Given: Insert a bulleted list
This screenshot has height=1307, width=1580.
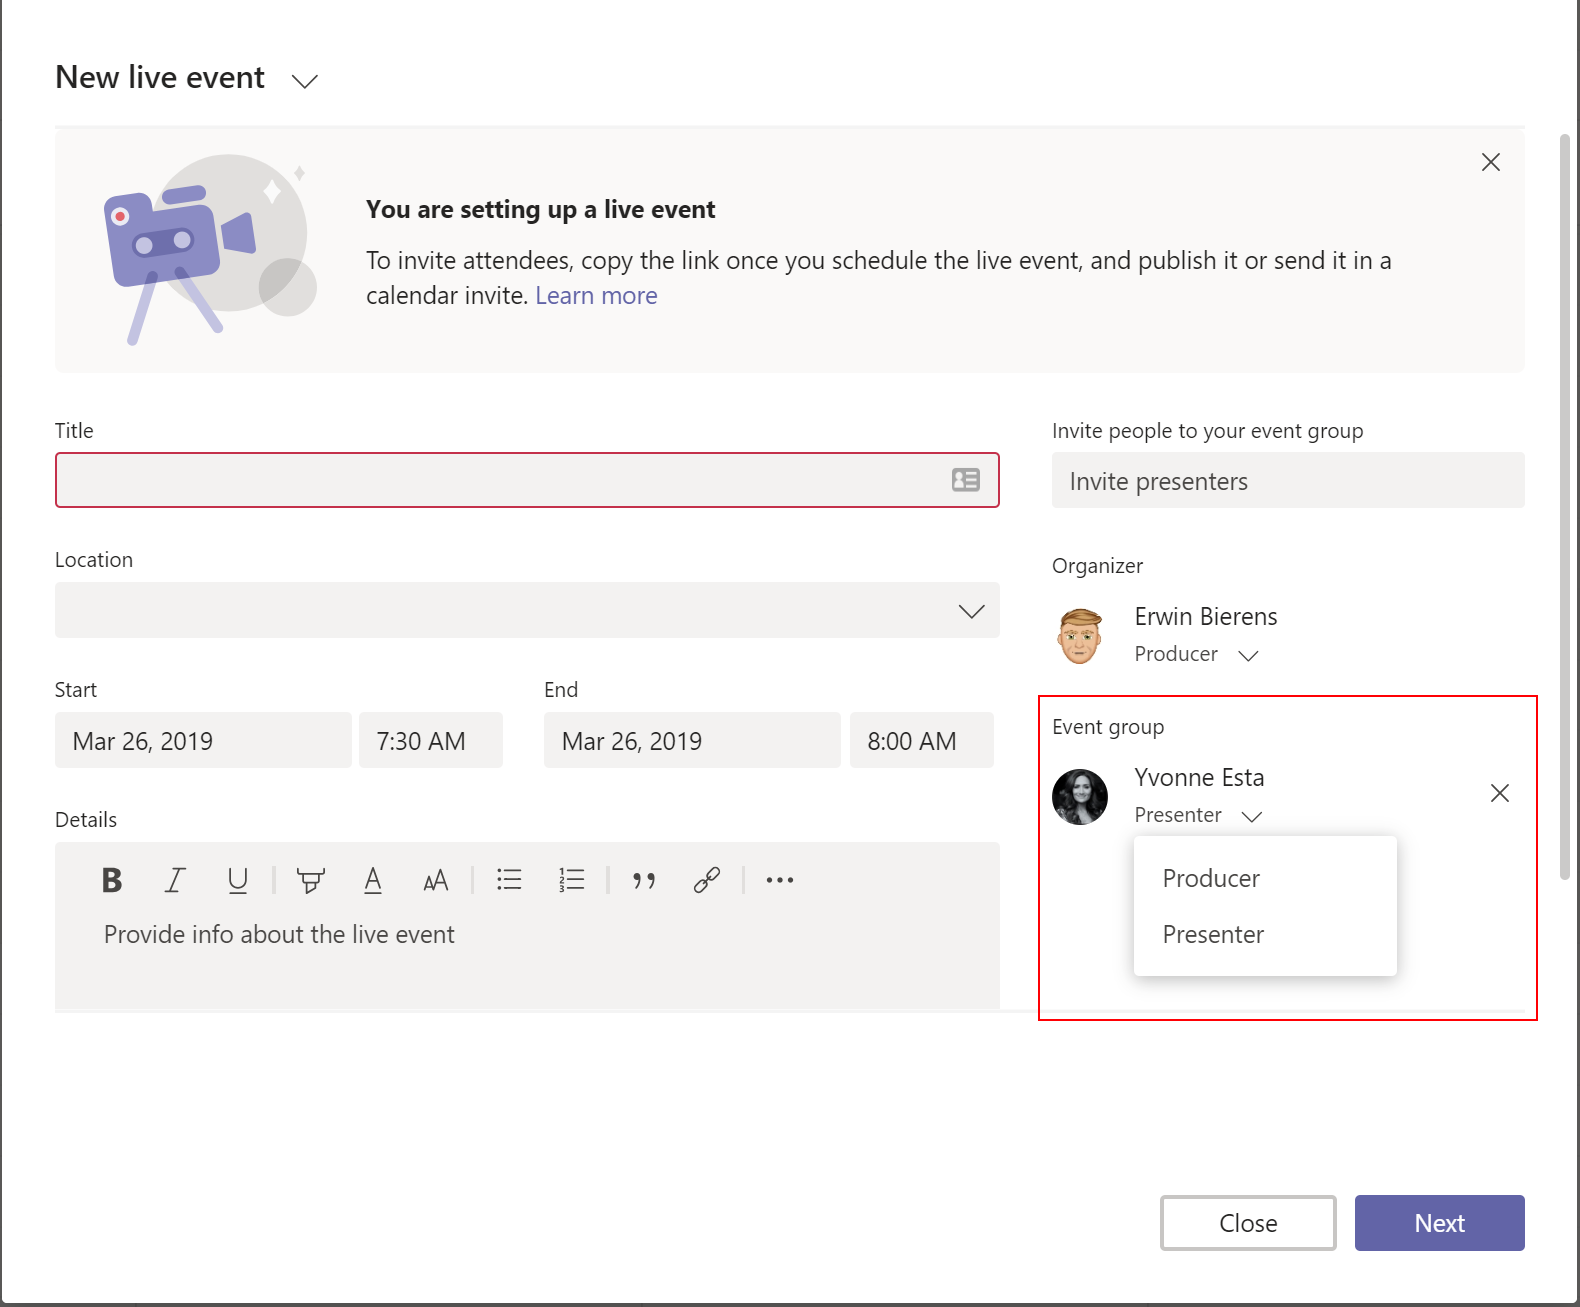Looking at the screenshot, I should coord(509,880).
